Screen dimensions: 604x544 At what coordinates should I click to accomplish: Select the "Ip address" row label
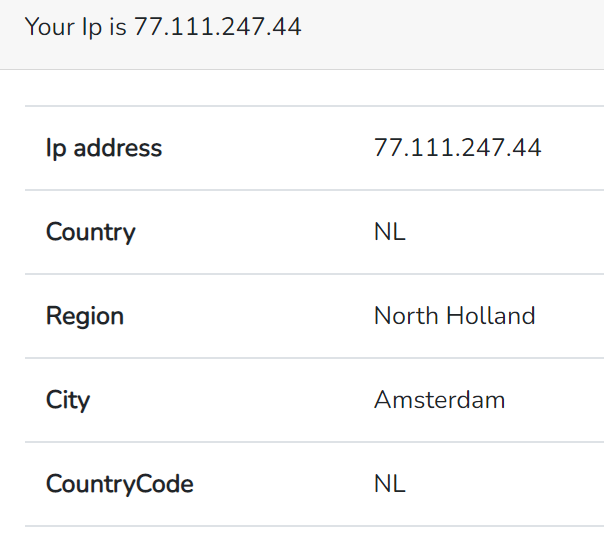[x=104, y=148]
